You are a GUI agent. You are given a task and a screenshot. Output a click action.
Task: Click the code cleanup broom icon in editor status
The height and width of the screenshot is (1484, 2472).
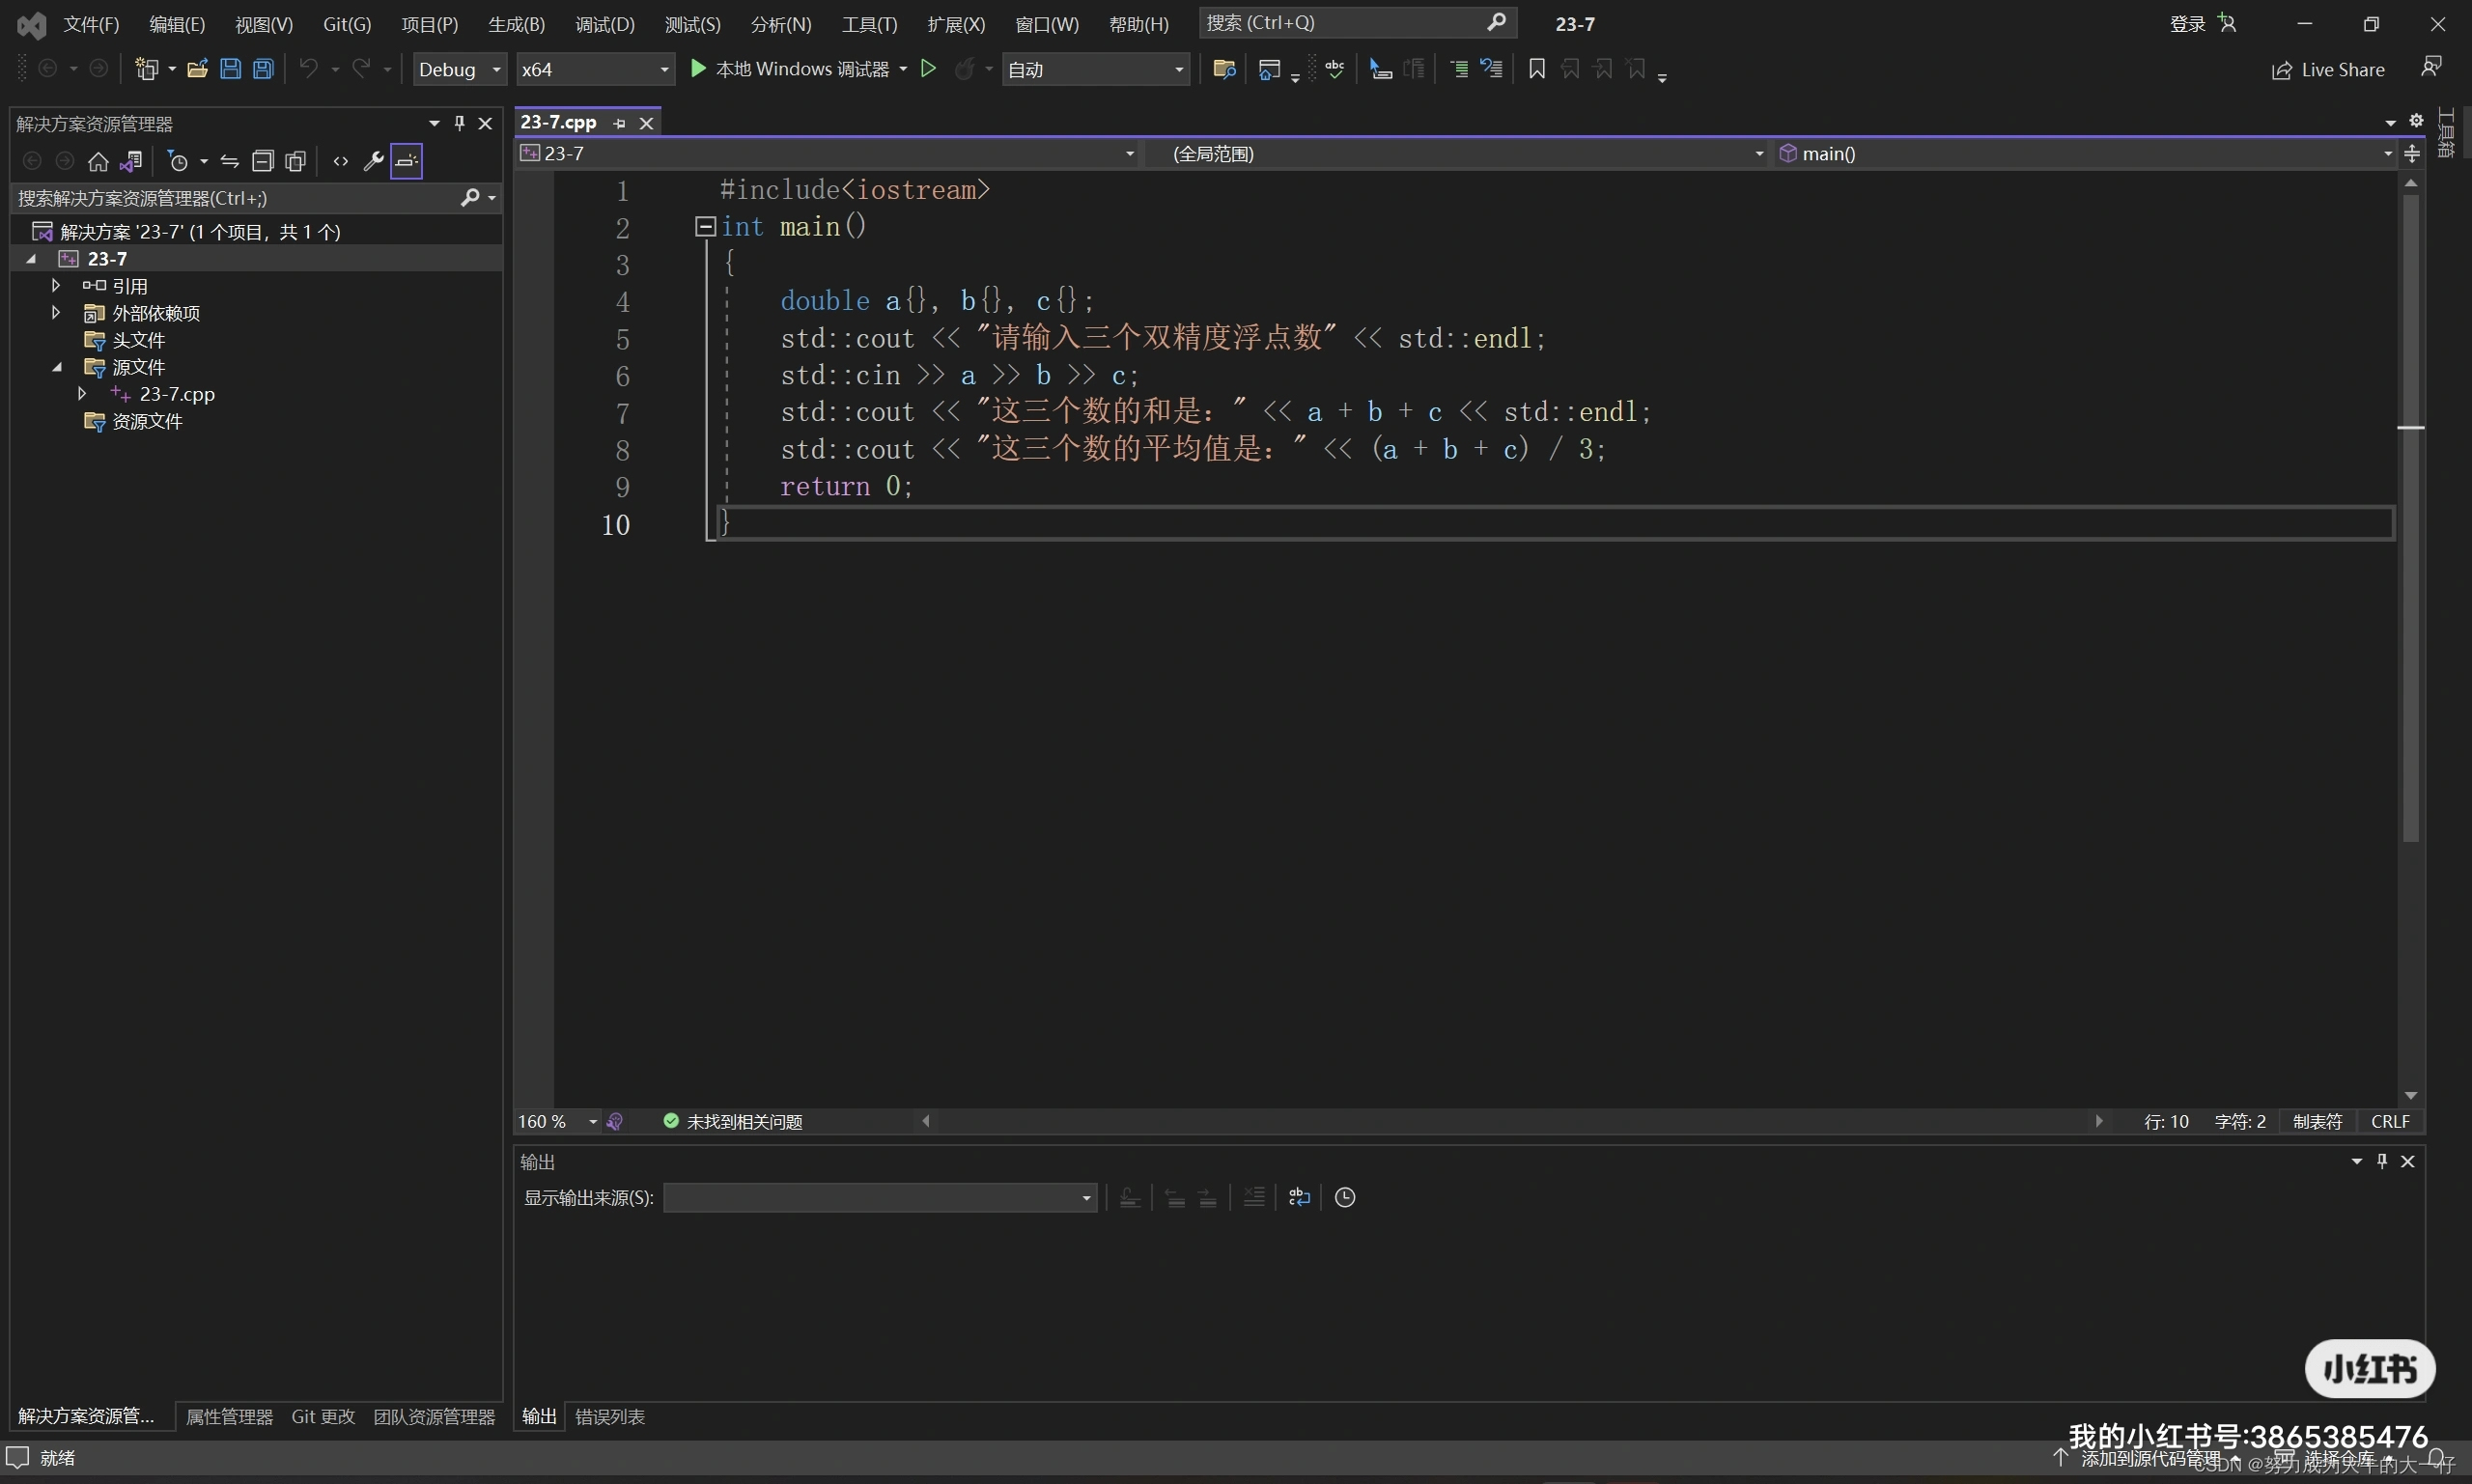coord(615,1122)
